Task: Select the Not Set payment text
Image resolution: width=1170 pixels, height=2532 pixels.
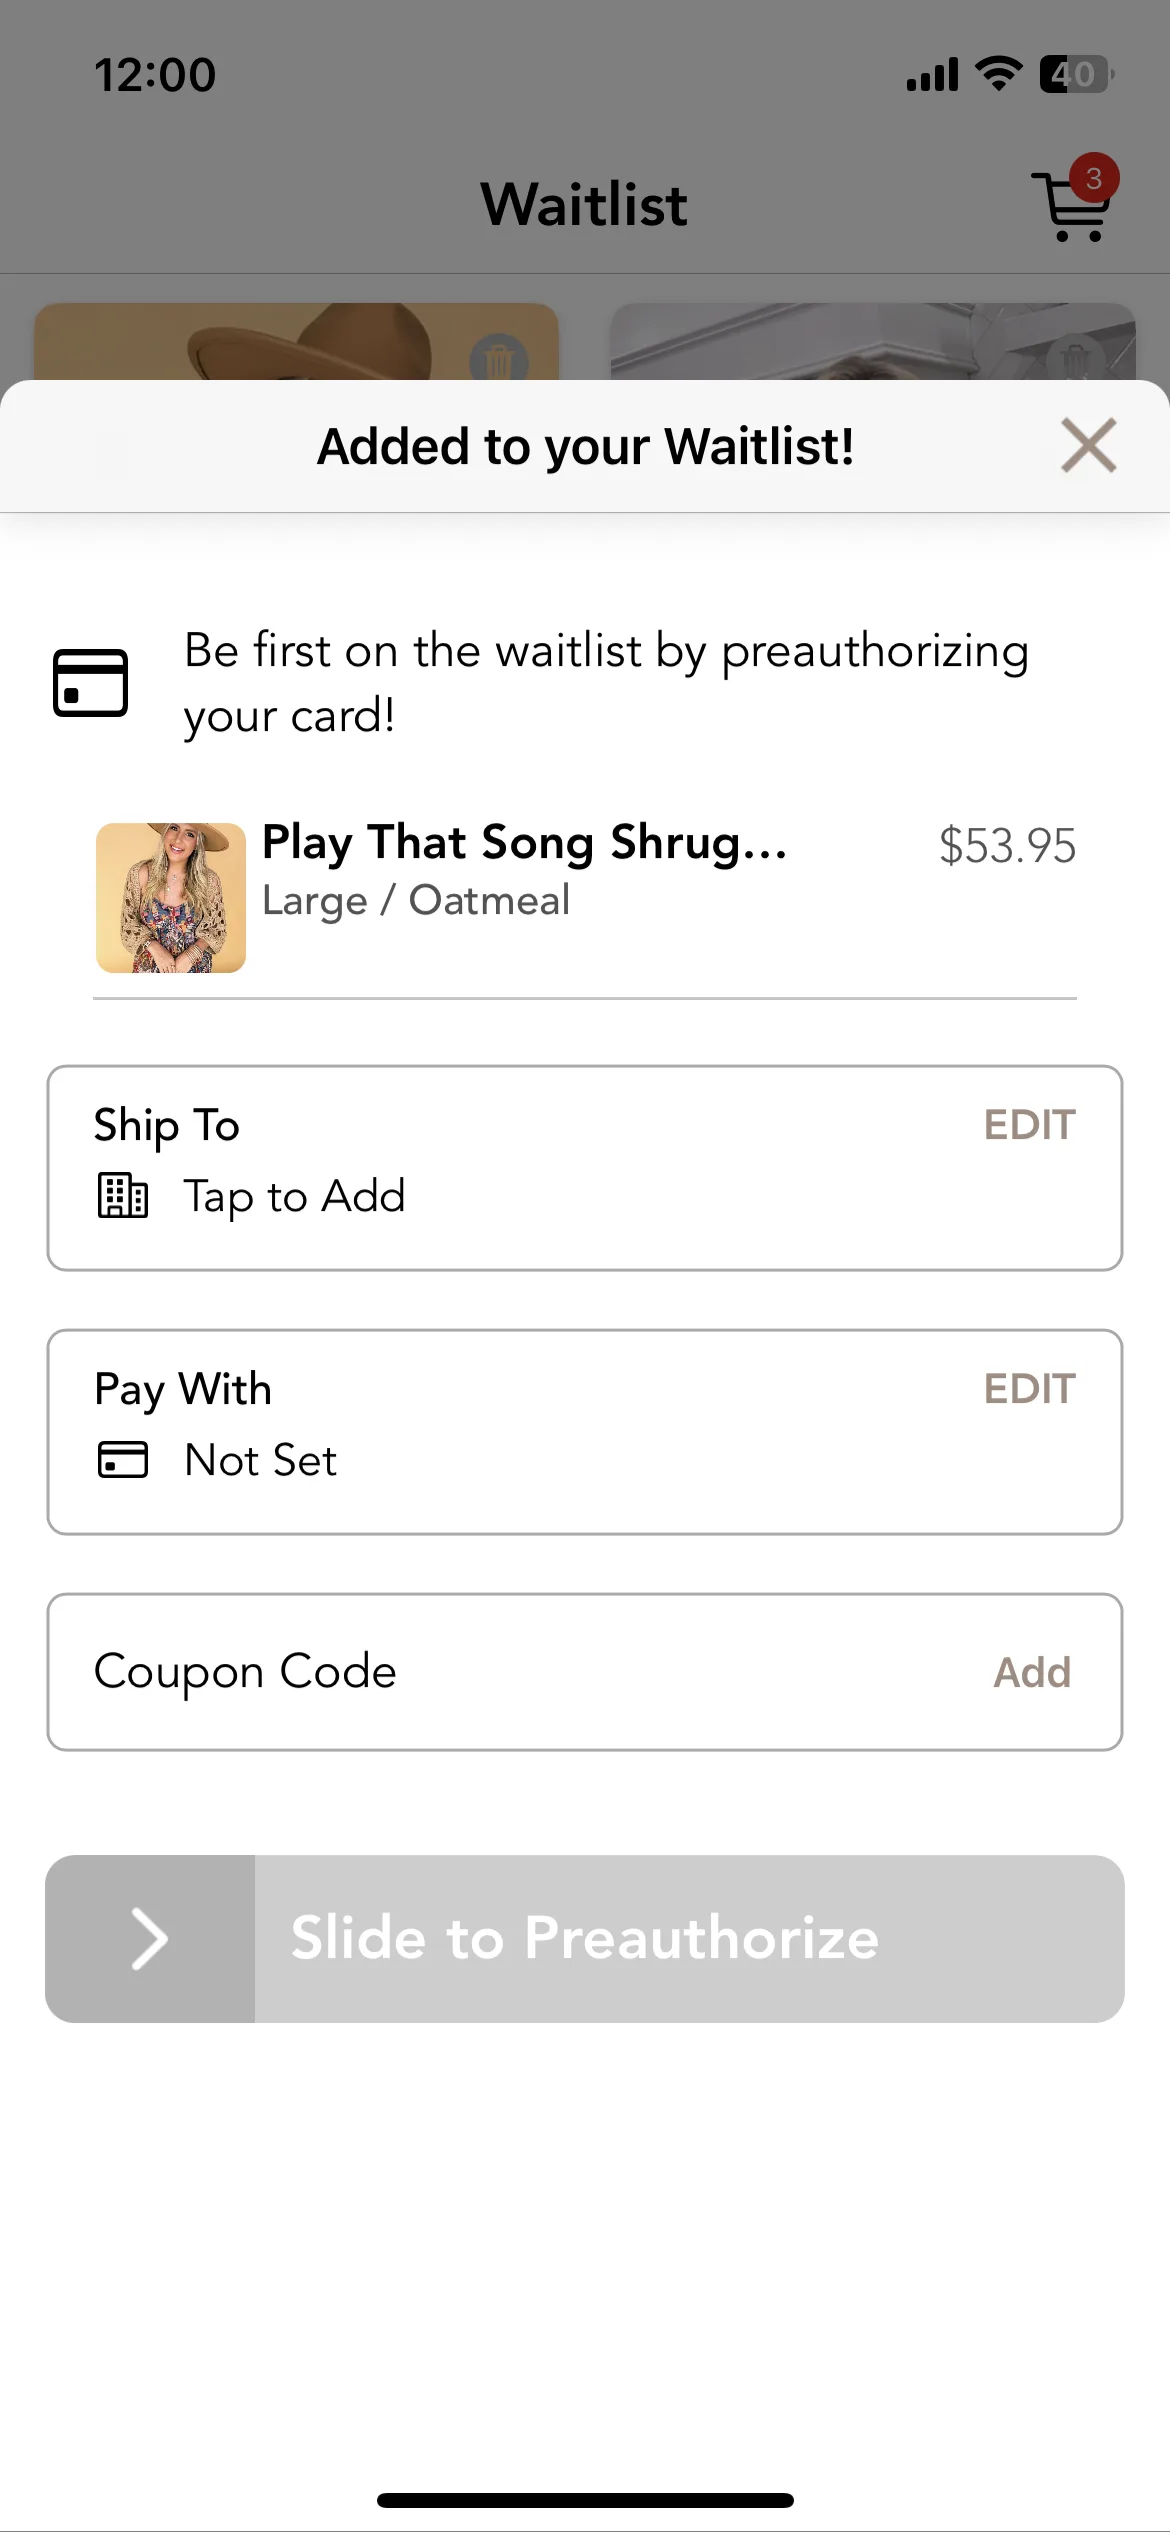Action: [x=261, y=1460]
